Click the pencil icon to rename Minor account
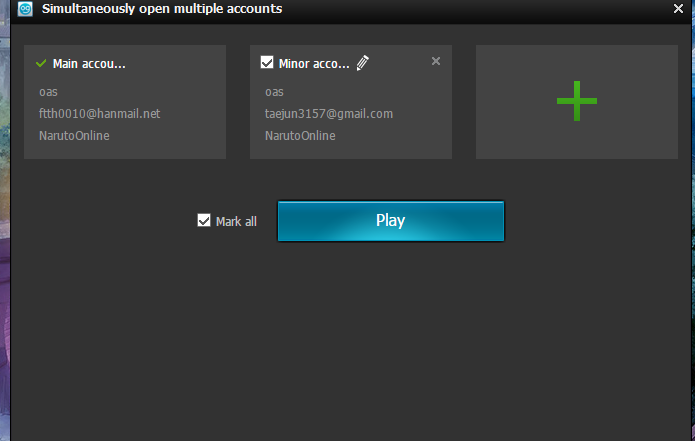 (x=362, y=63)
